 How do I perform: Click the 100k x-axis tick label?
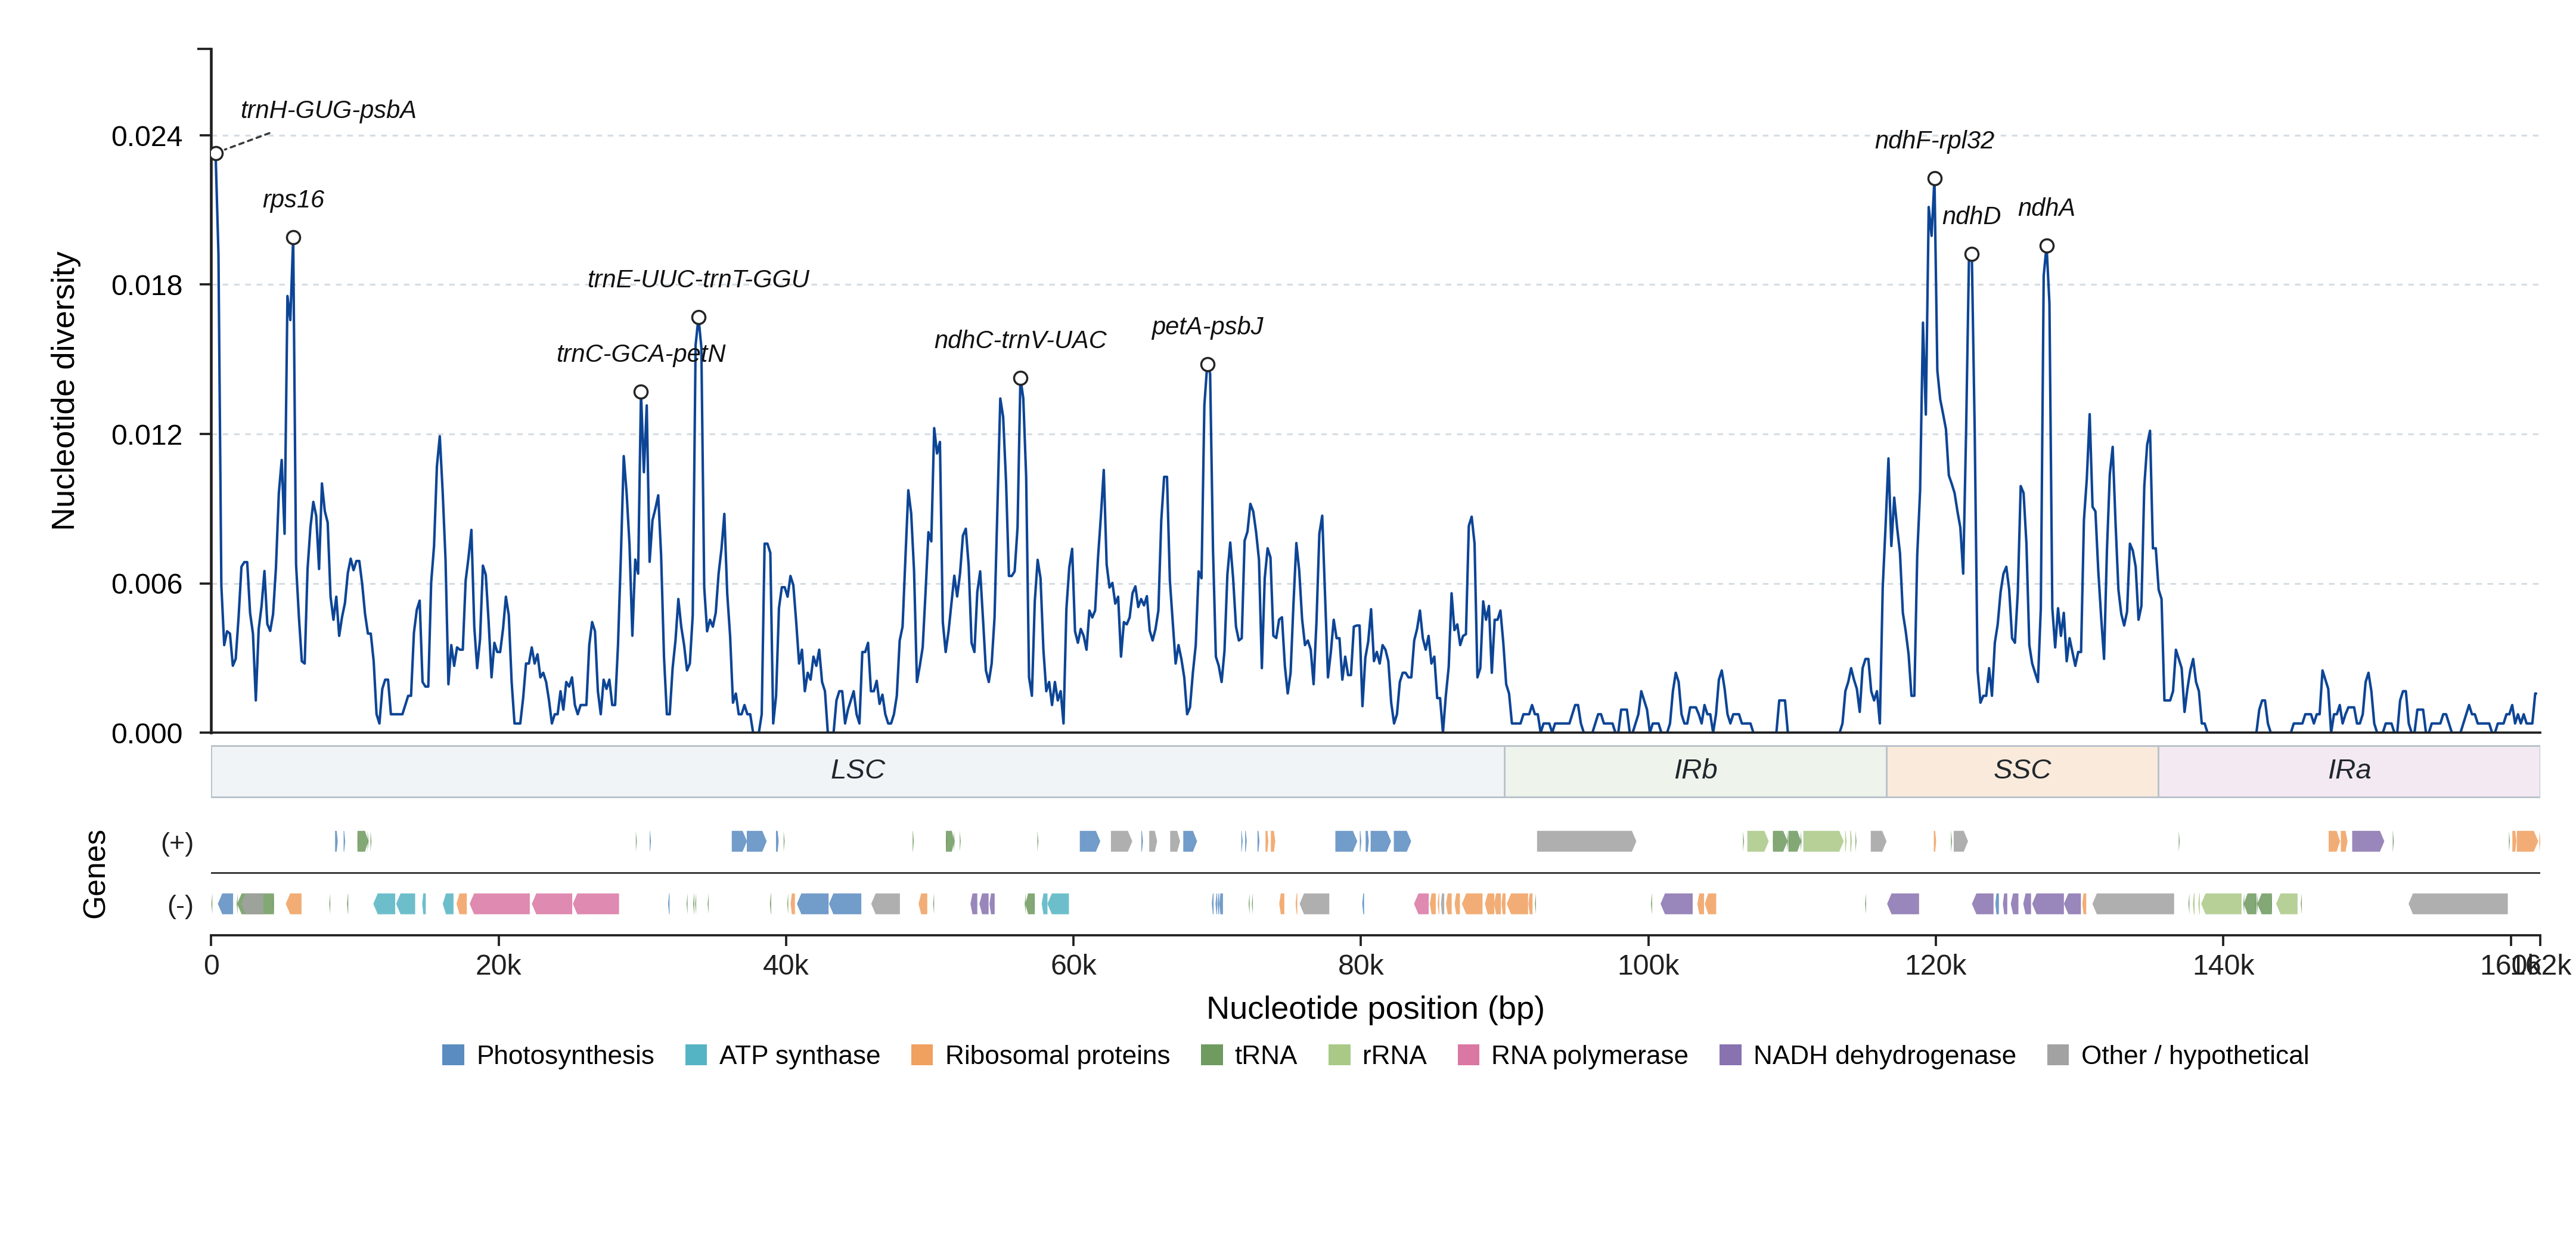[1648, 966]
